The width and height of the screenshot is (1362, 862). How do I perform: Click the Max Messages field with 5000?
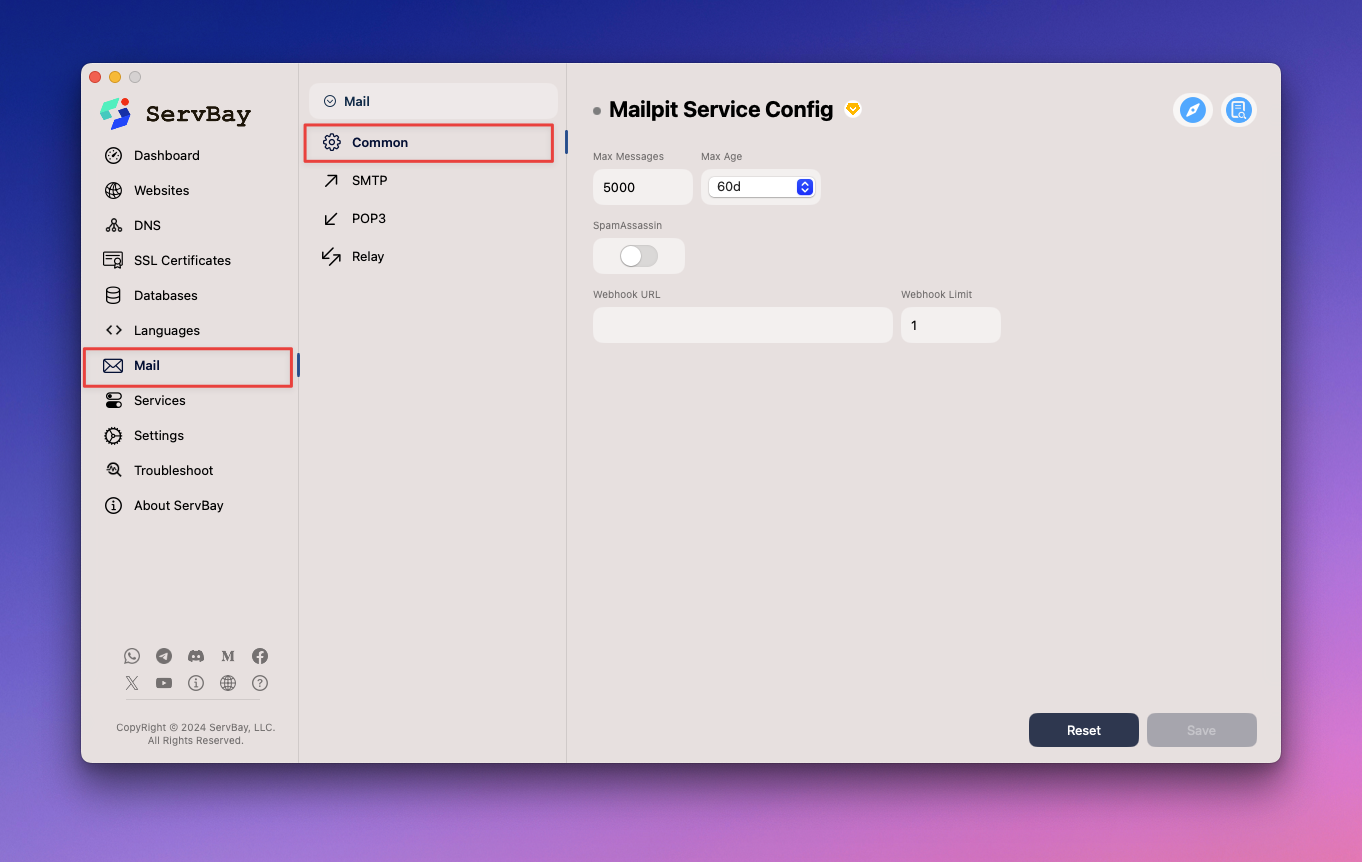coord(643,187)
